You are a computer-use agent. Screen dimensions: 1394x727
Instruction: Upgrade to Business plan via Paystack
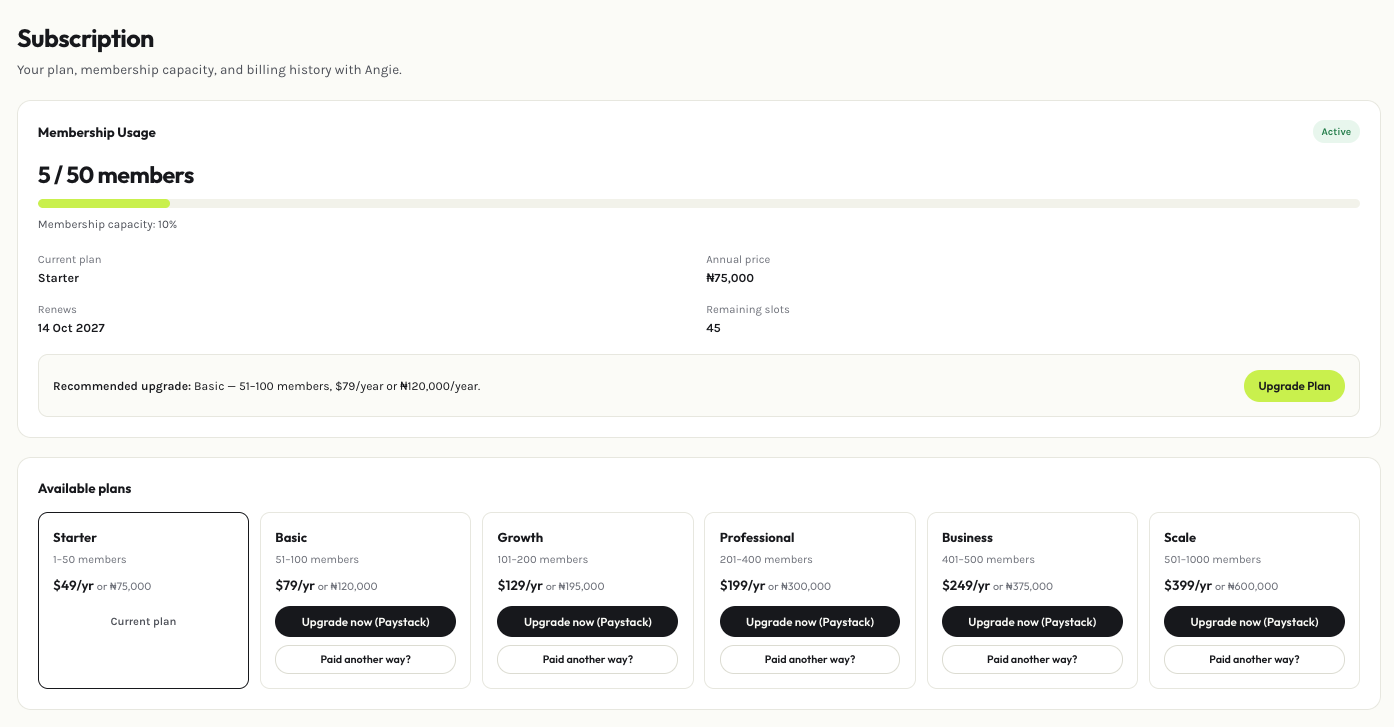pos(1032,622)
